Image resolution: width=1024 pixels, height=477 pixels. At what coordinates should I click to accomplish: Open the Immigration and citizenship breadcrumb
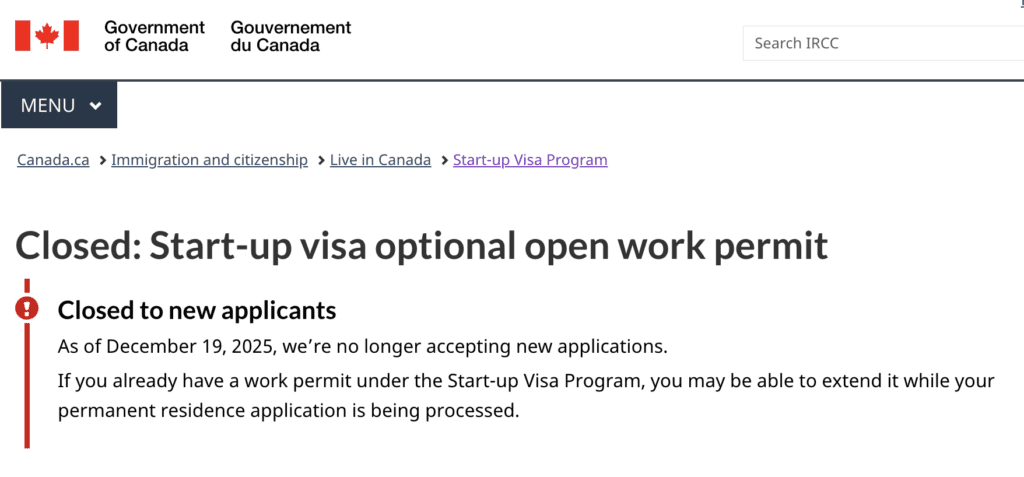click(209, 160)
